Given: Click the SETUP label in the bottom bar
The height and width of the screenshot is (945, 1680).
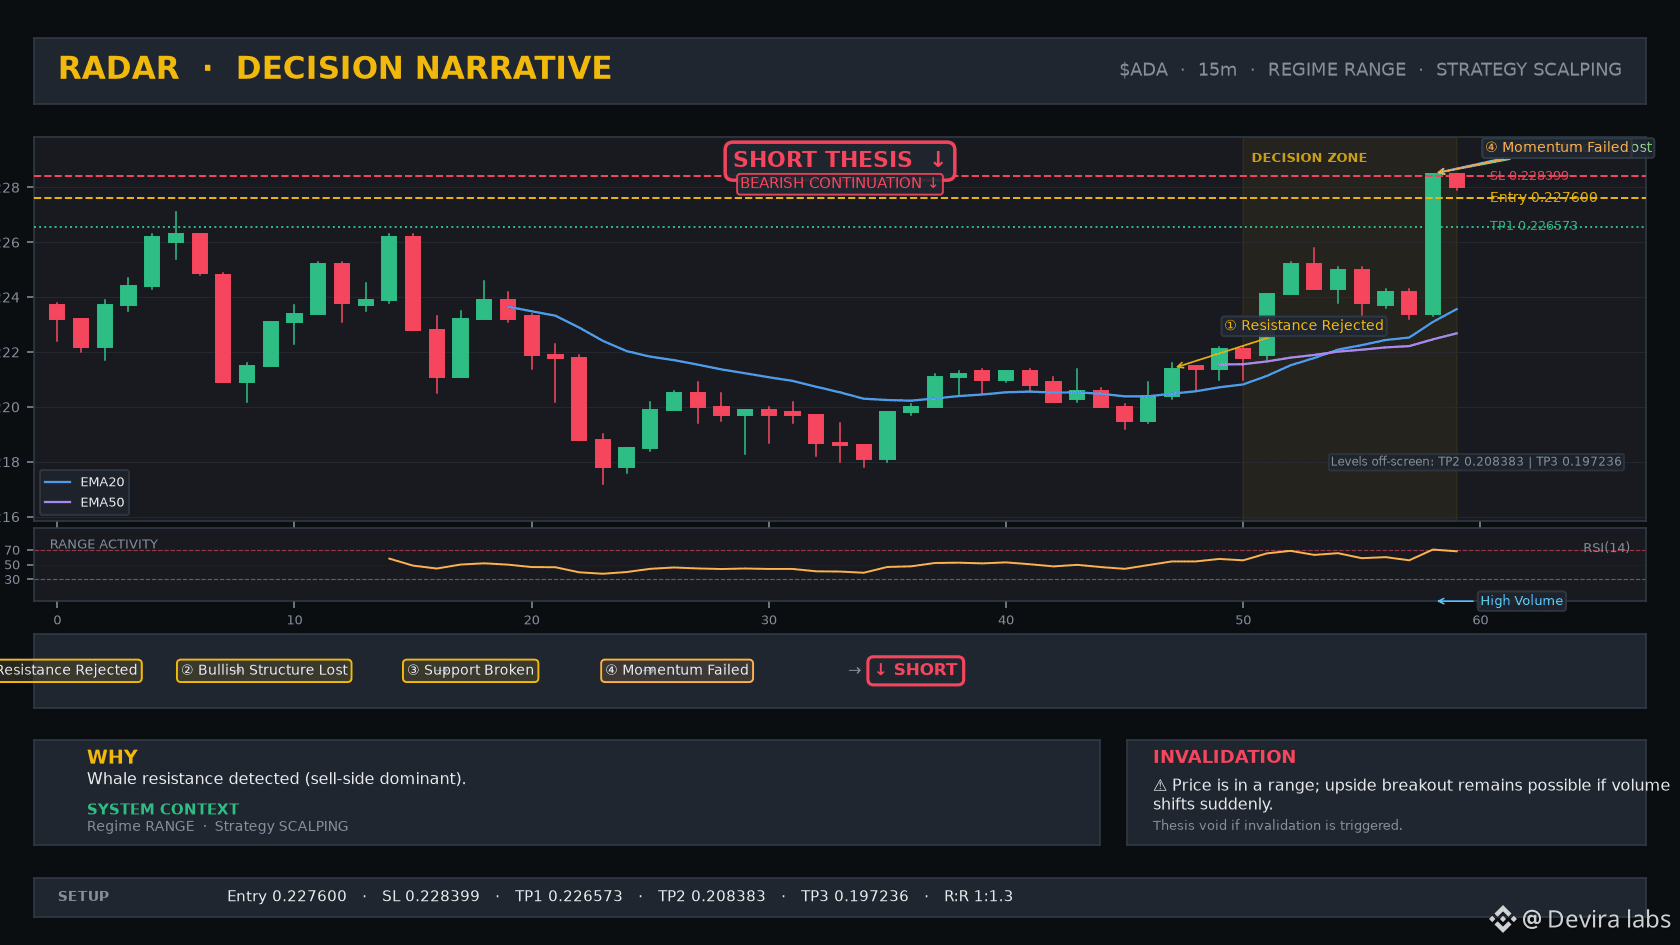Looking at the screenshot, I should (83, 896).
